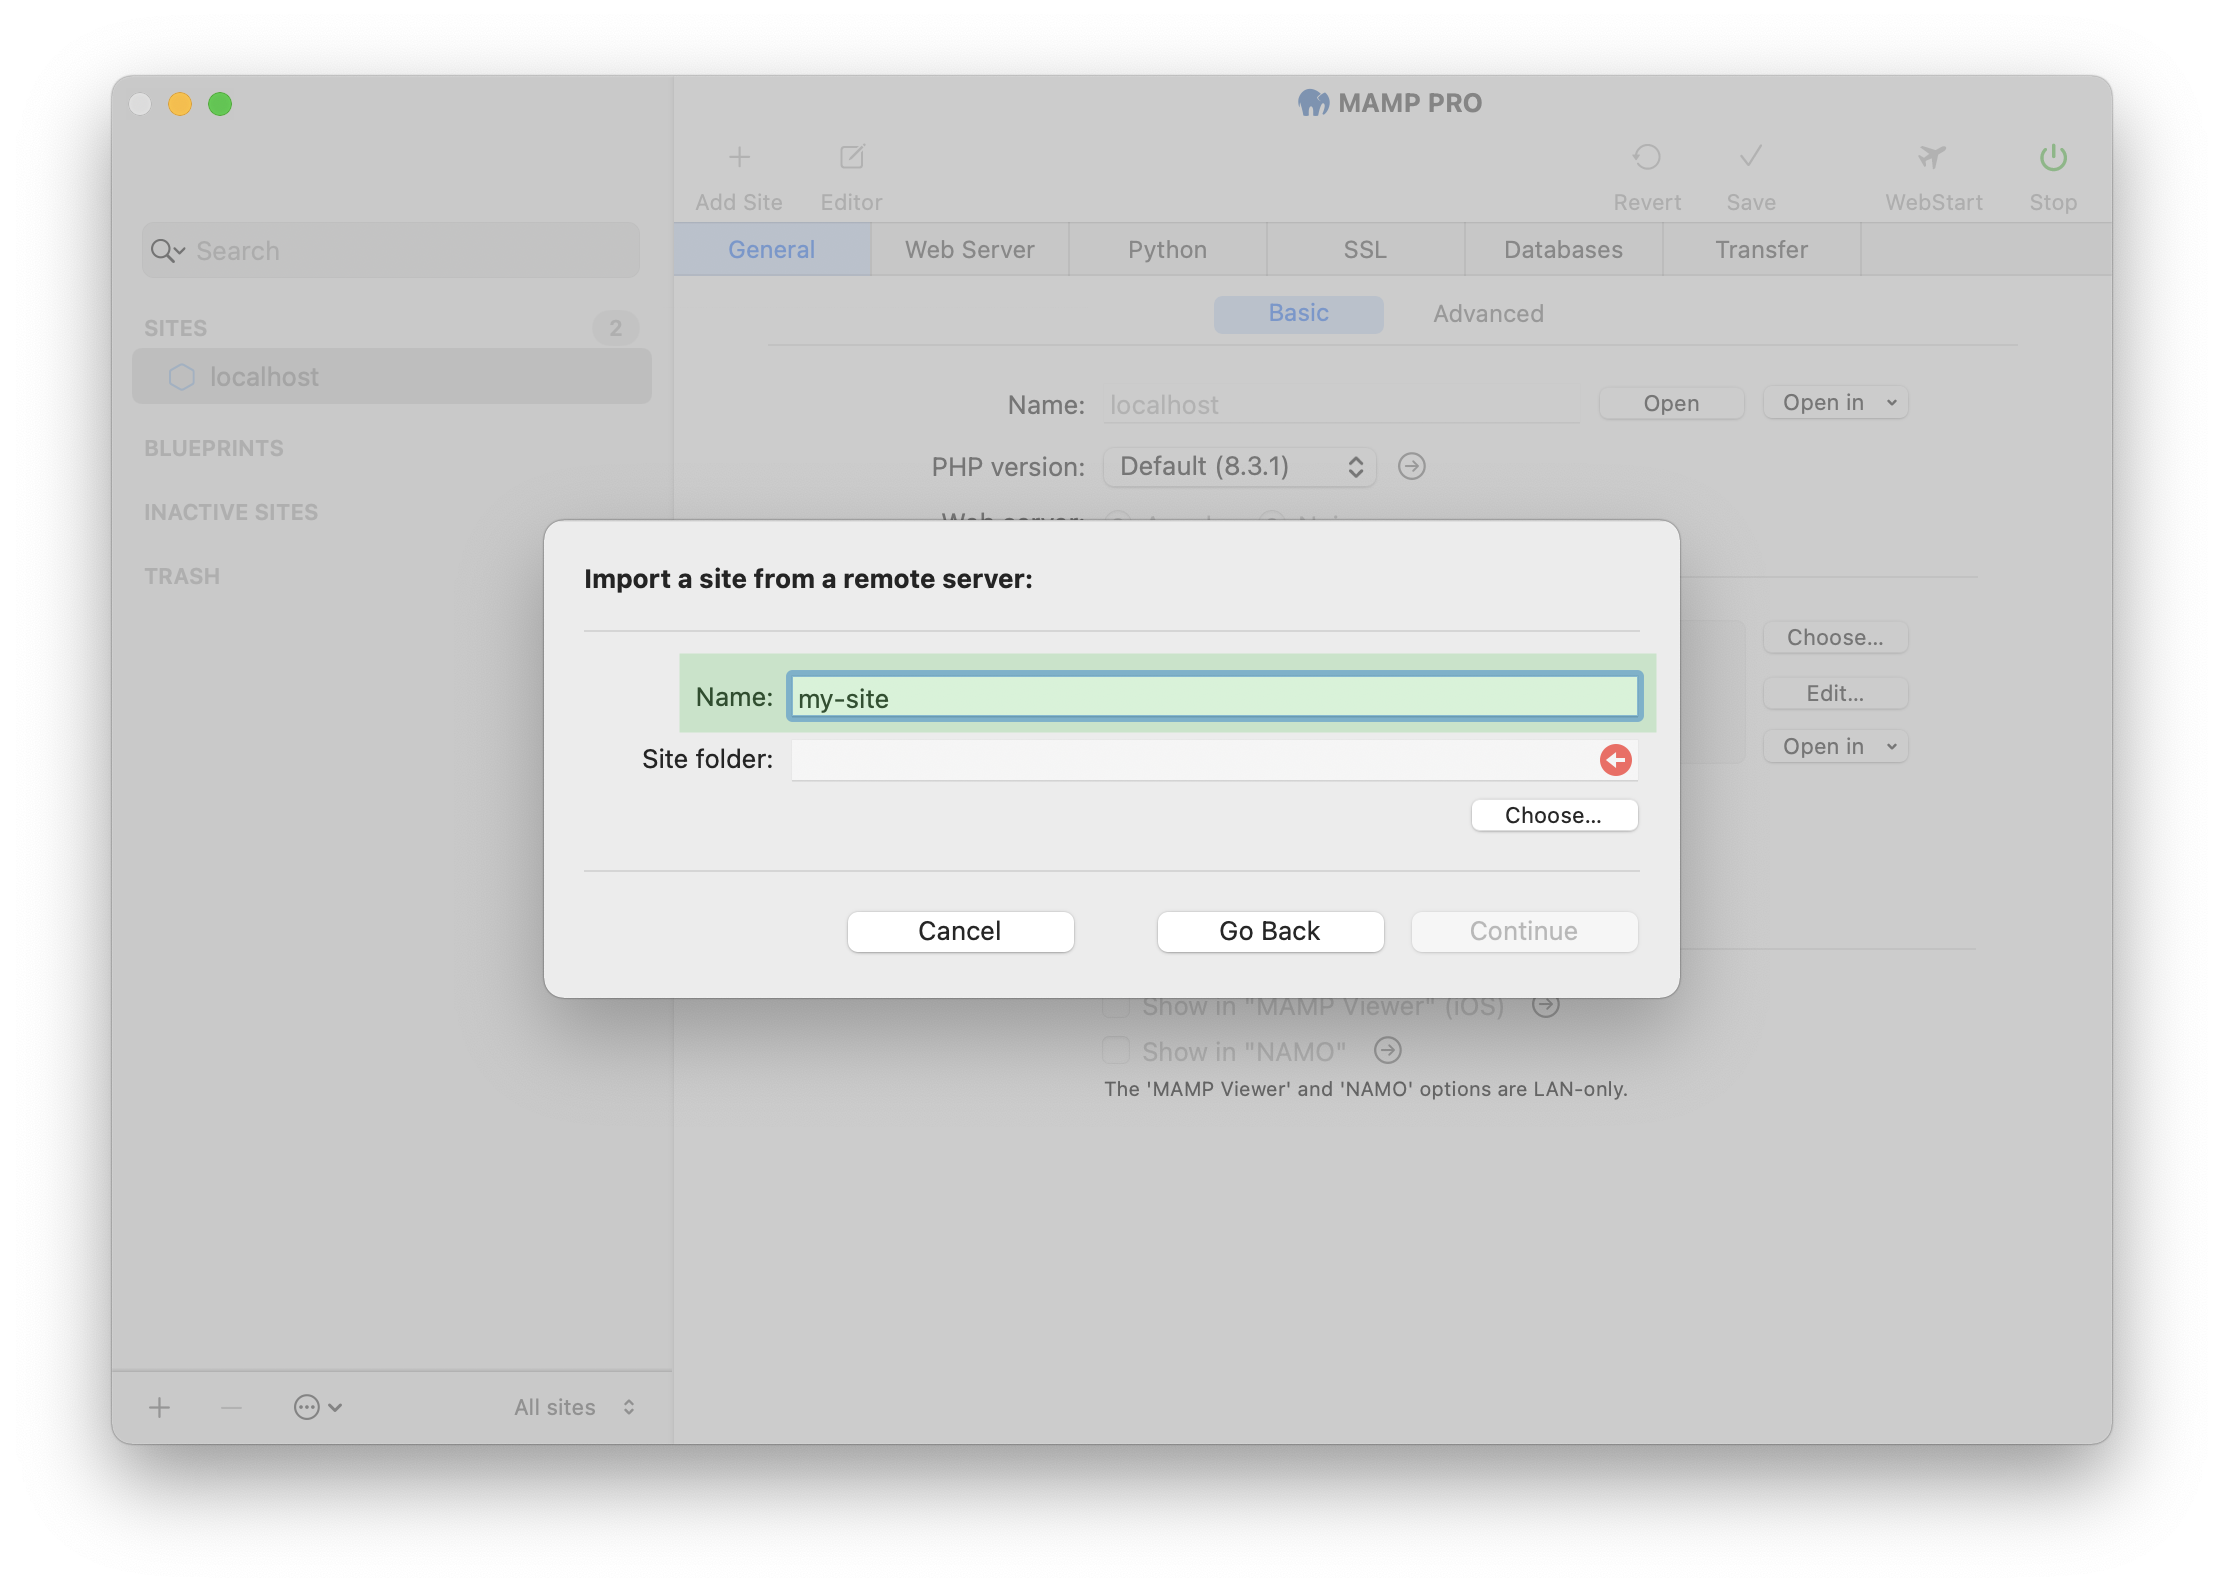2224x1592 pixels.
Task: Switch to the SSL tab
Action: point(1366,250)
